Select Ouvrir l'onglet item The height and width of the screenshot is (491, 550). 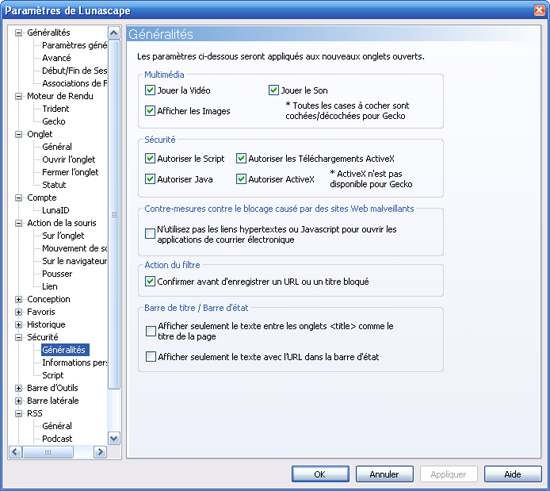click(x=68, y=160)
